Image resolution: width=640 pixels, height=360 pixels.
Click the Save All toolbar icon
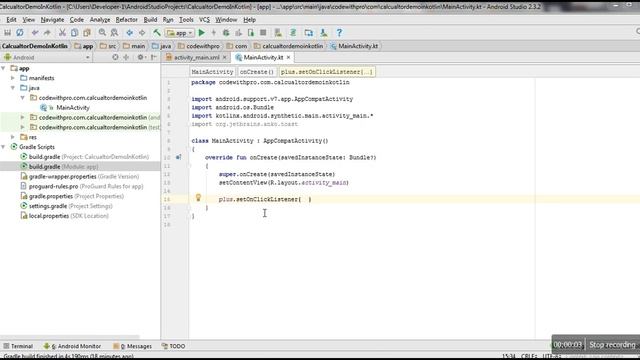click(x=7, y=33)
